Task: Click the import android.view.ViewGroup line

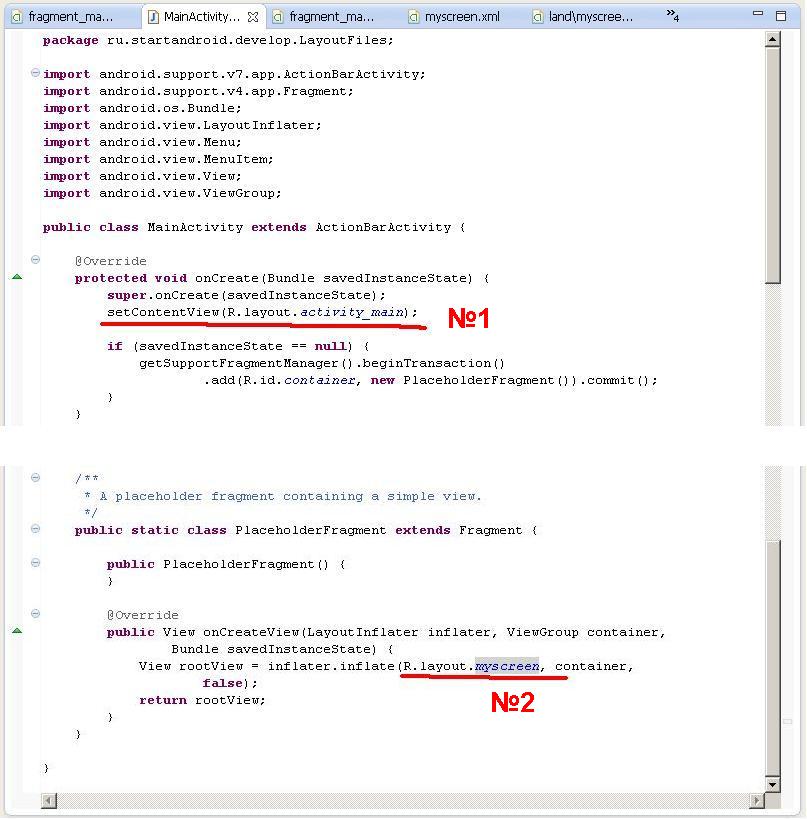Action: [162, 193]
